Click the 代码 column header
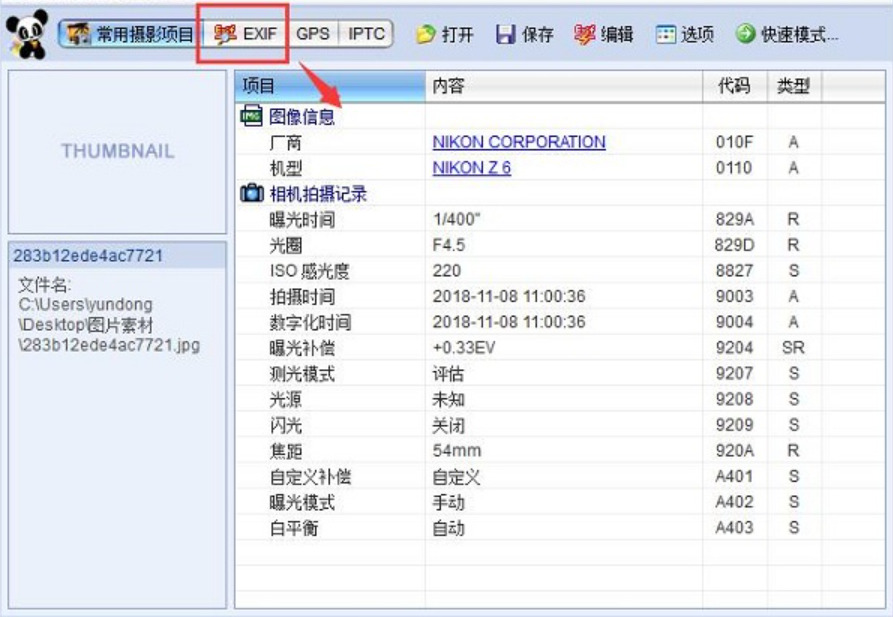This screenshot has height=617, width=893. click(735, 86)
